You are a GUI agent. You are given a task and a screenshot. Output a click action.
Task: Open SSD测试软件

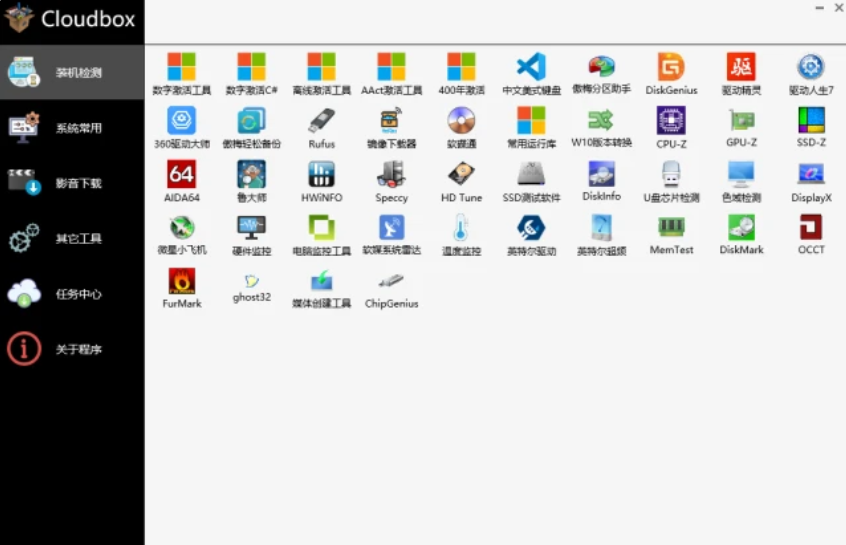[531, 182]
